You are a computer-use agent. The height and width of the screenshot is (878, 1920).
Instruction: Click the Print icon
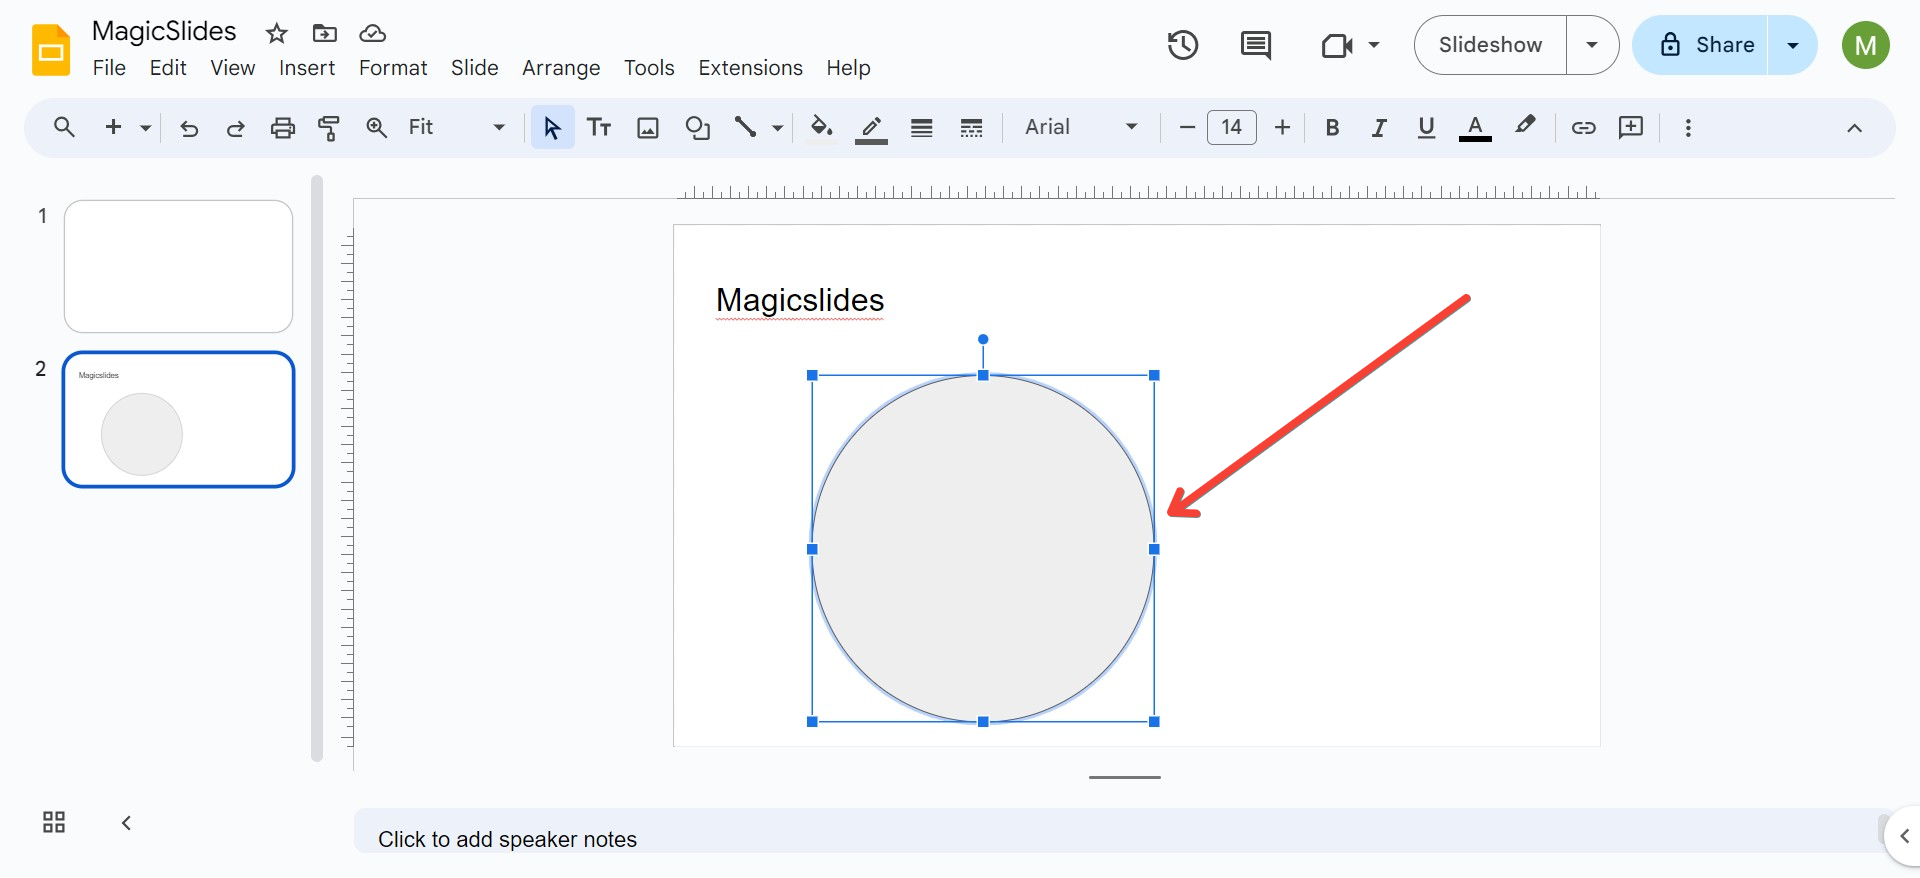(283, 127)
